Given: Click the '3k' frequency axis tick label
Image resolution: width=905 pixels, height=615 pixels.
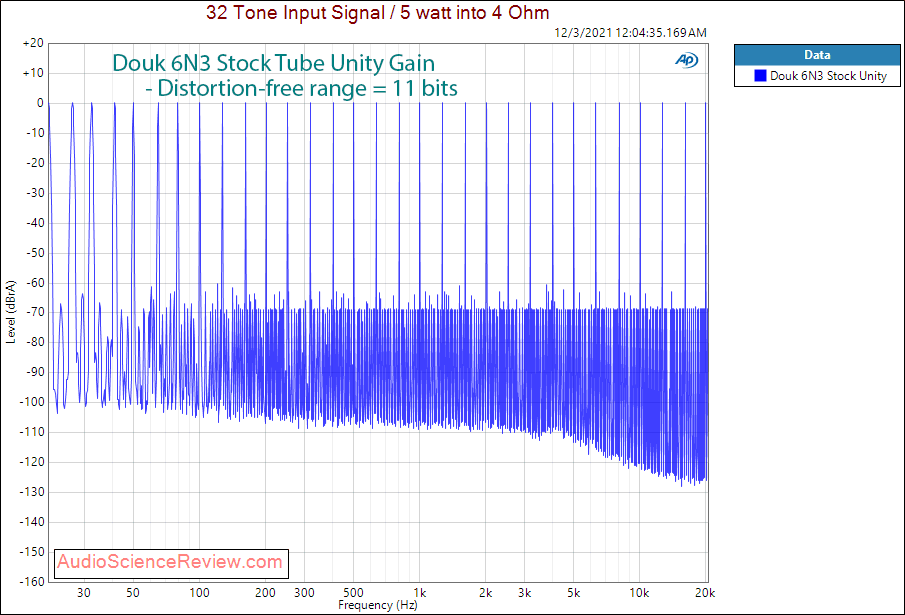Looking at the screenshot, I should point(524,593).
